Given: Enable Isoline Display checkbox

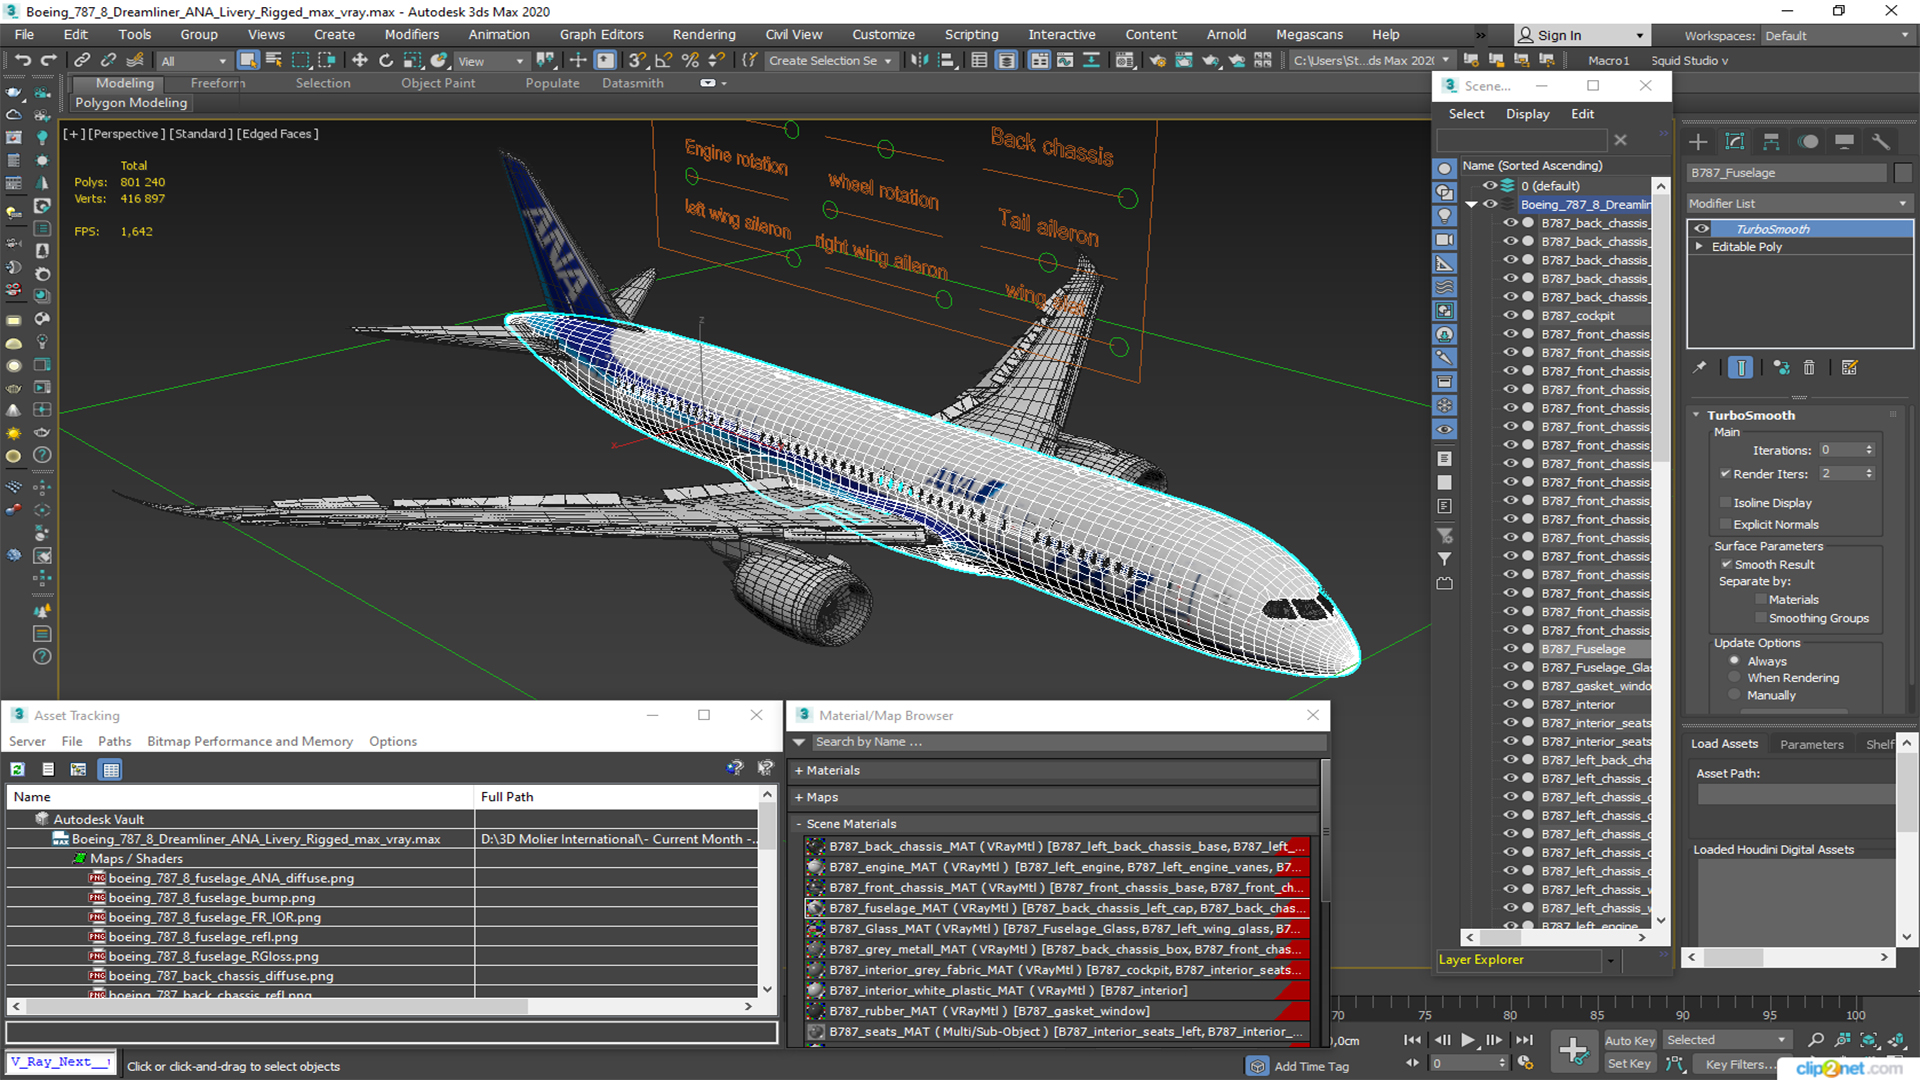Looking at the screenshot, I should pos(1725,503).
